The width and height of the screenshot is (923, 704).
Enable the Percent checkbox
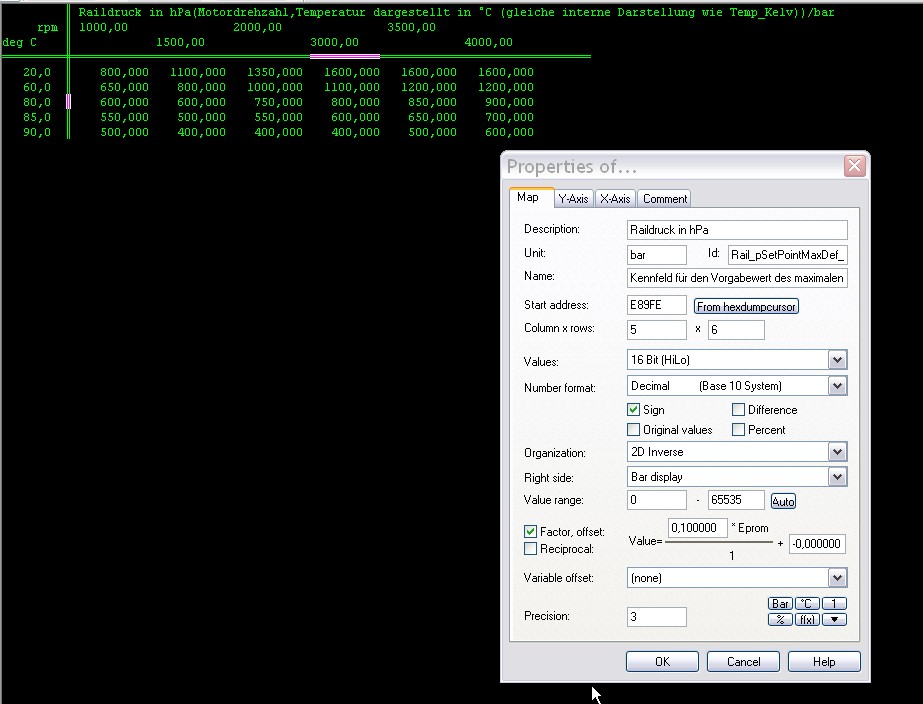pos(738,430)
